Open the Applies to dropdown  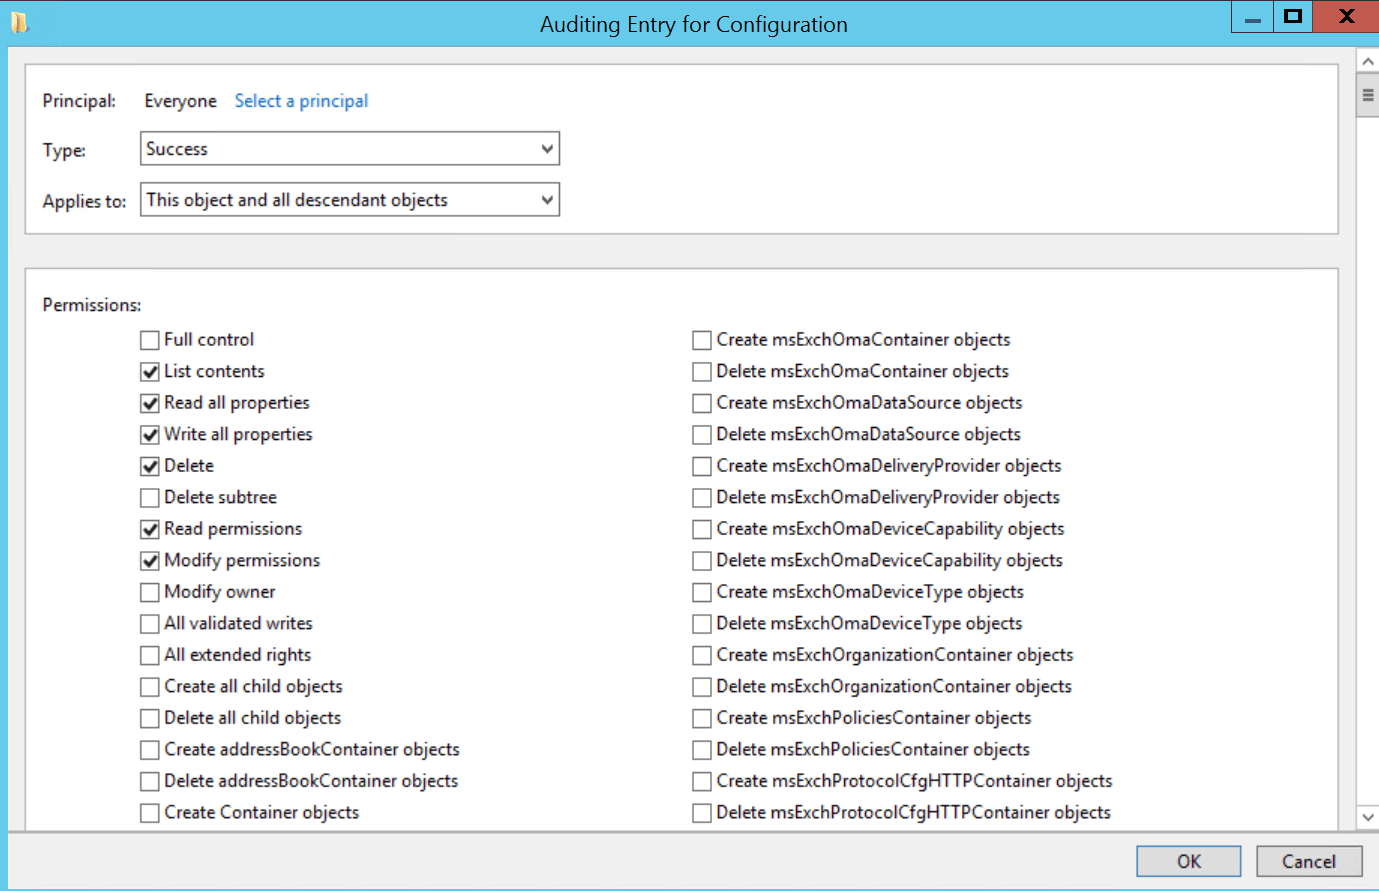(x=548, y=199)
